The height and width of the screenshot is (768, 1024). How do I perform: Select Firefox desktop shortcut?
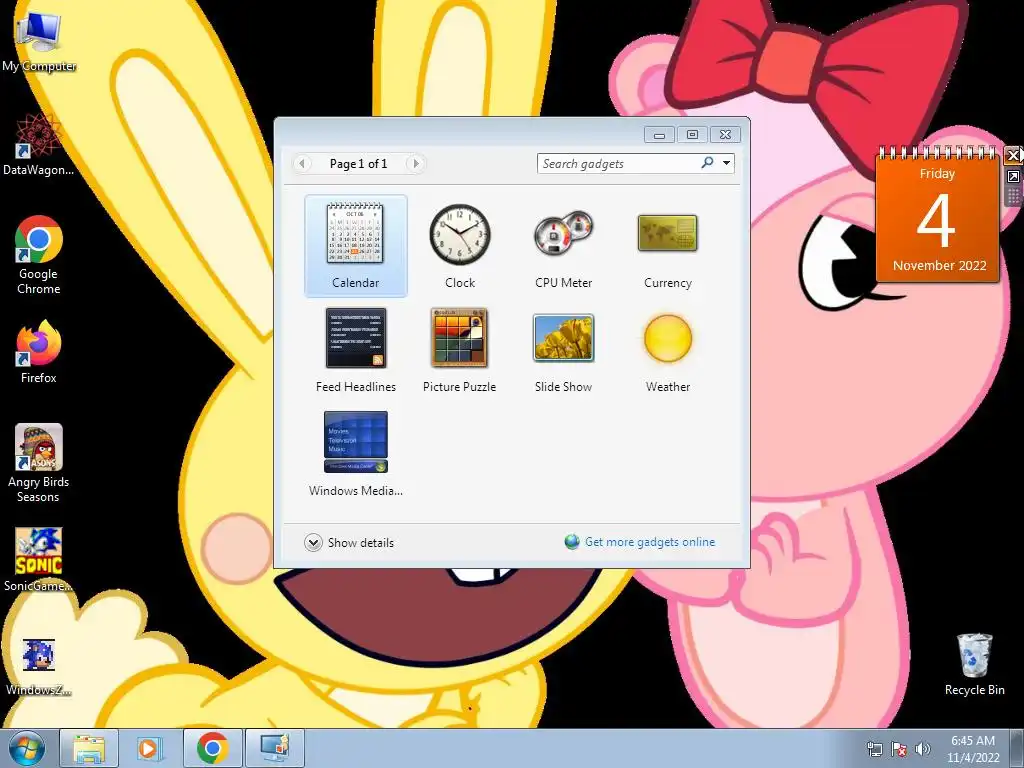(39, 352)
